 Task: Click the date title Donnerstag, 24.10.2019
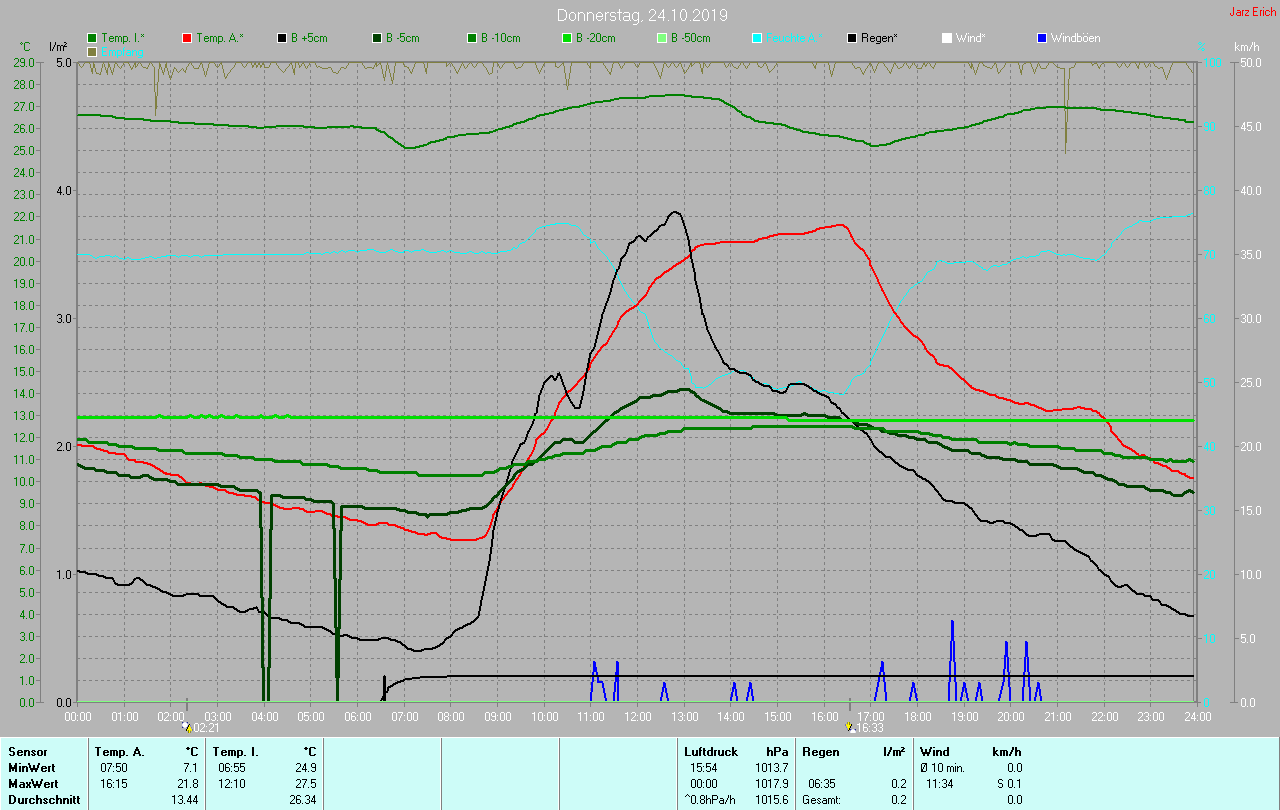coord(642,16)
